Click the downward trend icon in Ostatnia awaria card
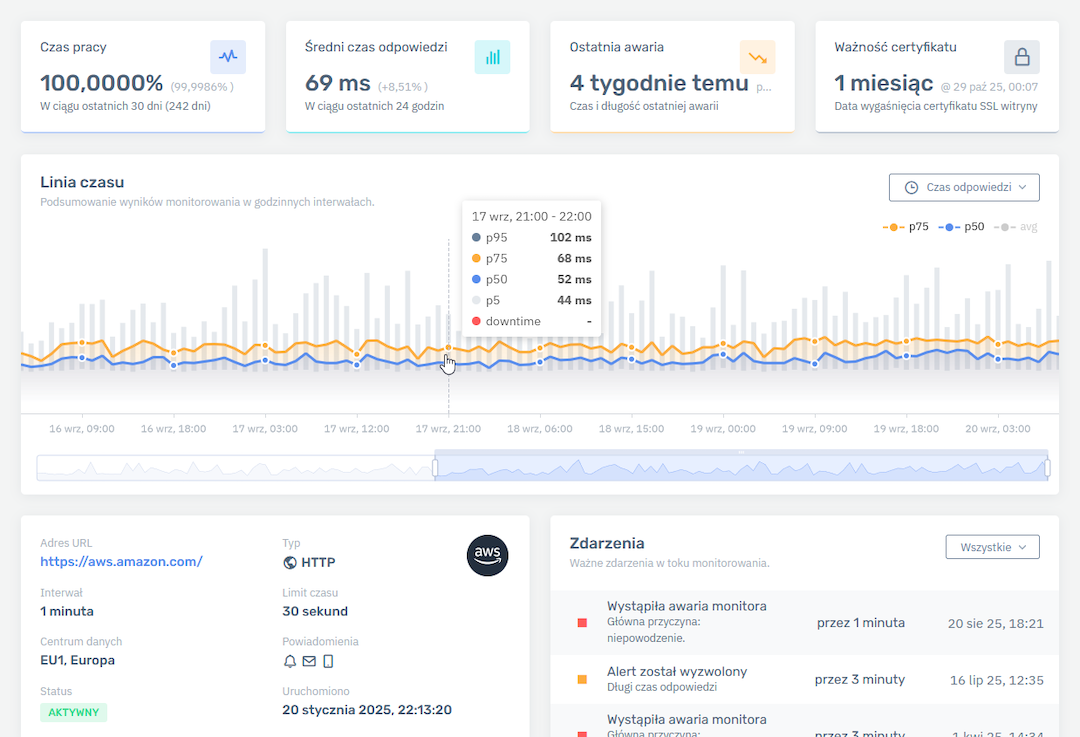 (x=757, y=57)
